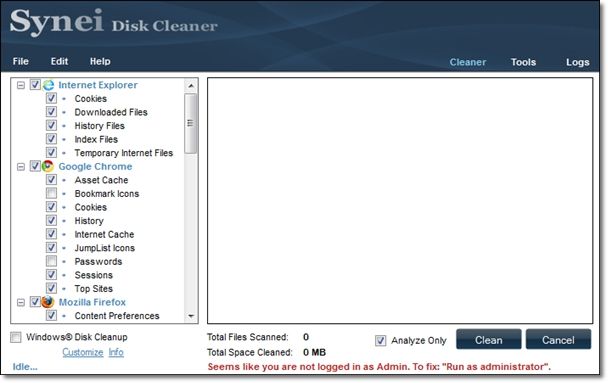This screenshot has height=383, width=608.
Task: Click the tree list scrollbar thumb
Action: pos(190,124)
